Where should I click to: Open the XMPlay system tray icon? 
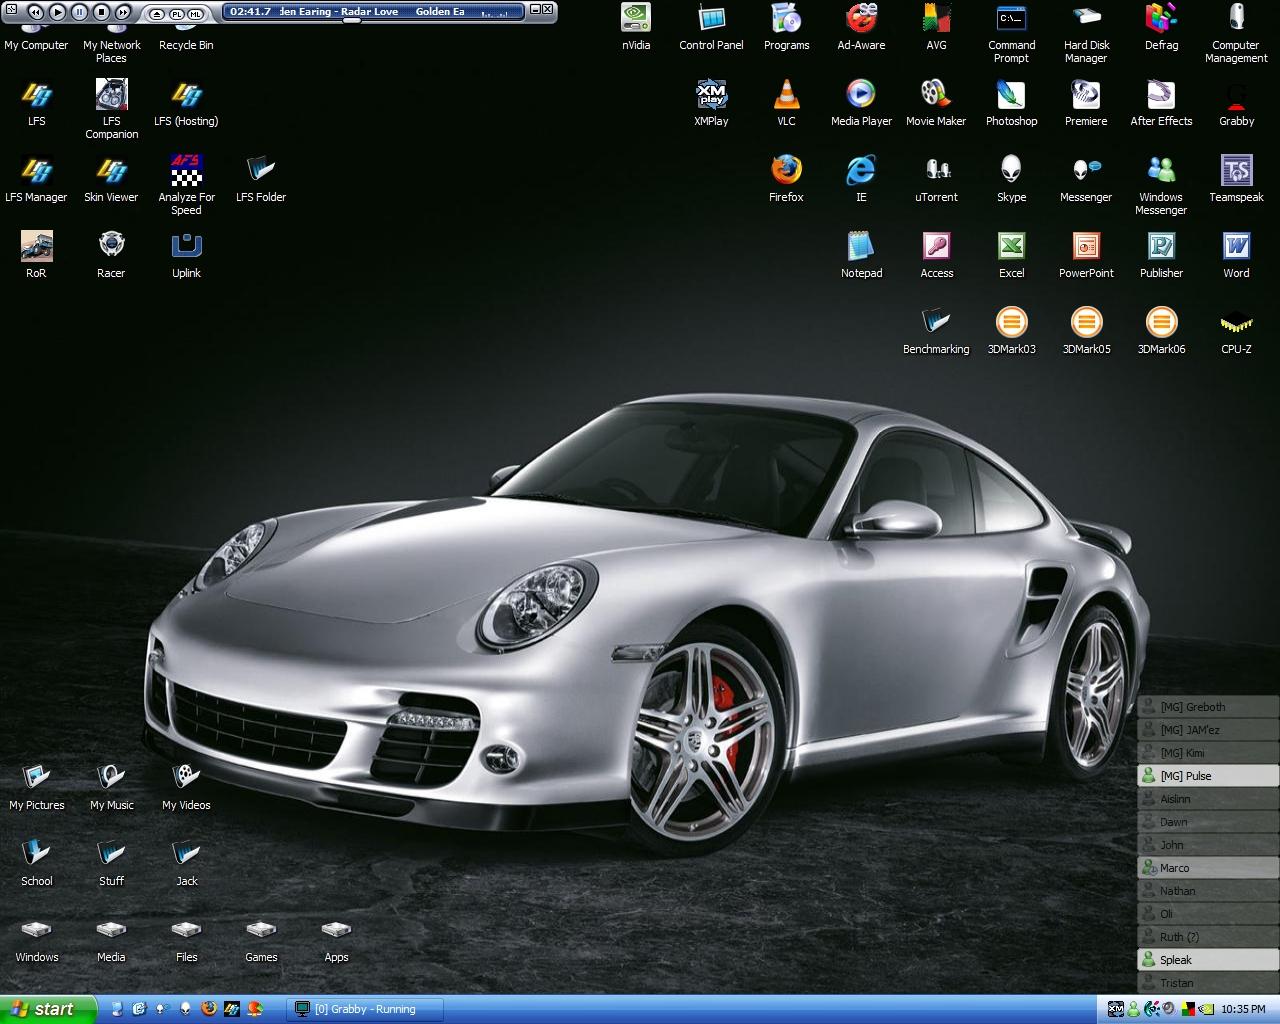point(1116,1009)
